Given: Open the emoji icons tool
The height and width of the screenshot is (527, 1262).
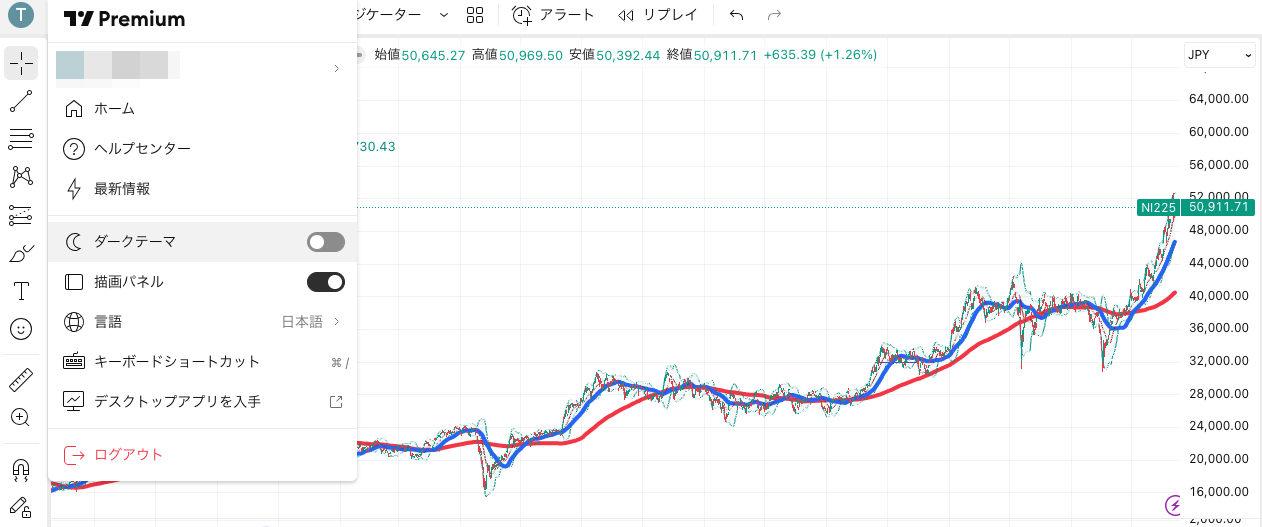Looking at the screenshot, I should (x=20, y=329).
